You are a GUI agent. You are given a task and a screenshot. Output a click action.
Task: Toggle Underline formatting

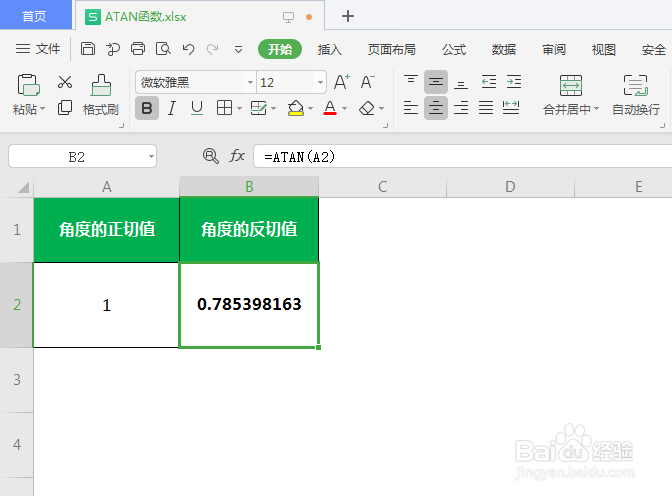pyautogui.click(x=197, y=108)
